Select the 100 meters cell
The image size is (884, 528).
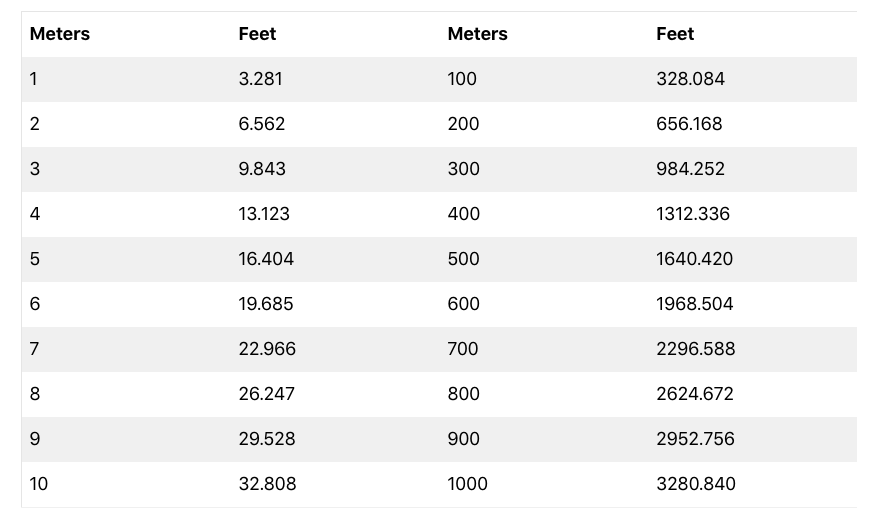coord(462,79)
